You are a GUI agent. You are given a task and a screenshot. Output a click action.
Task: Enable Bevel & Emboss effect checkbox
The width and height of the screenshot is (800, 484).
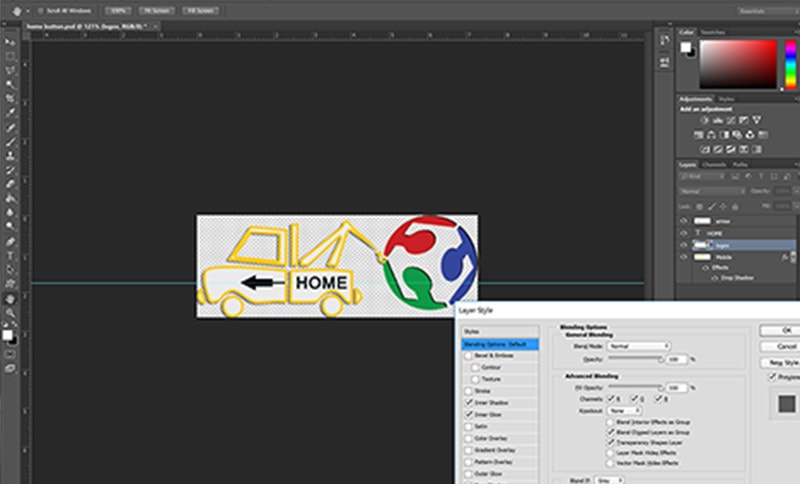click(x=468, y=355)
